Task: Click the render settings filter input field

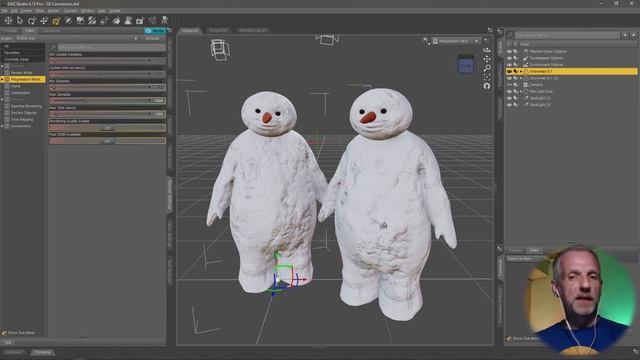Action: click(x=111, y=47)
